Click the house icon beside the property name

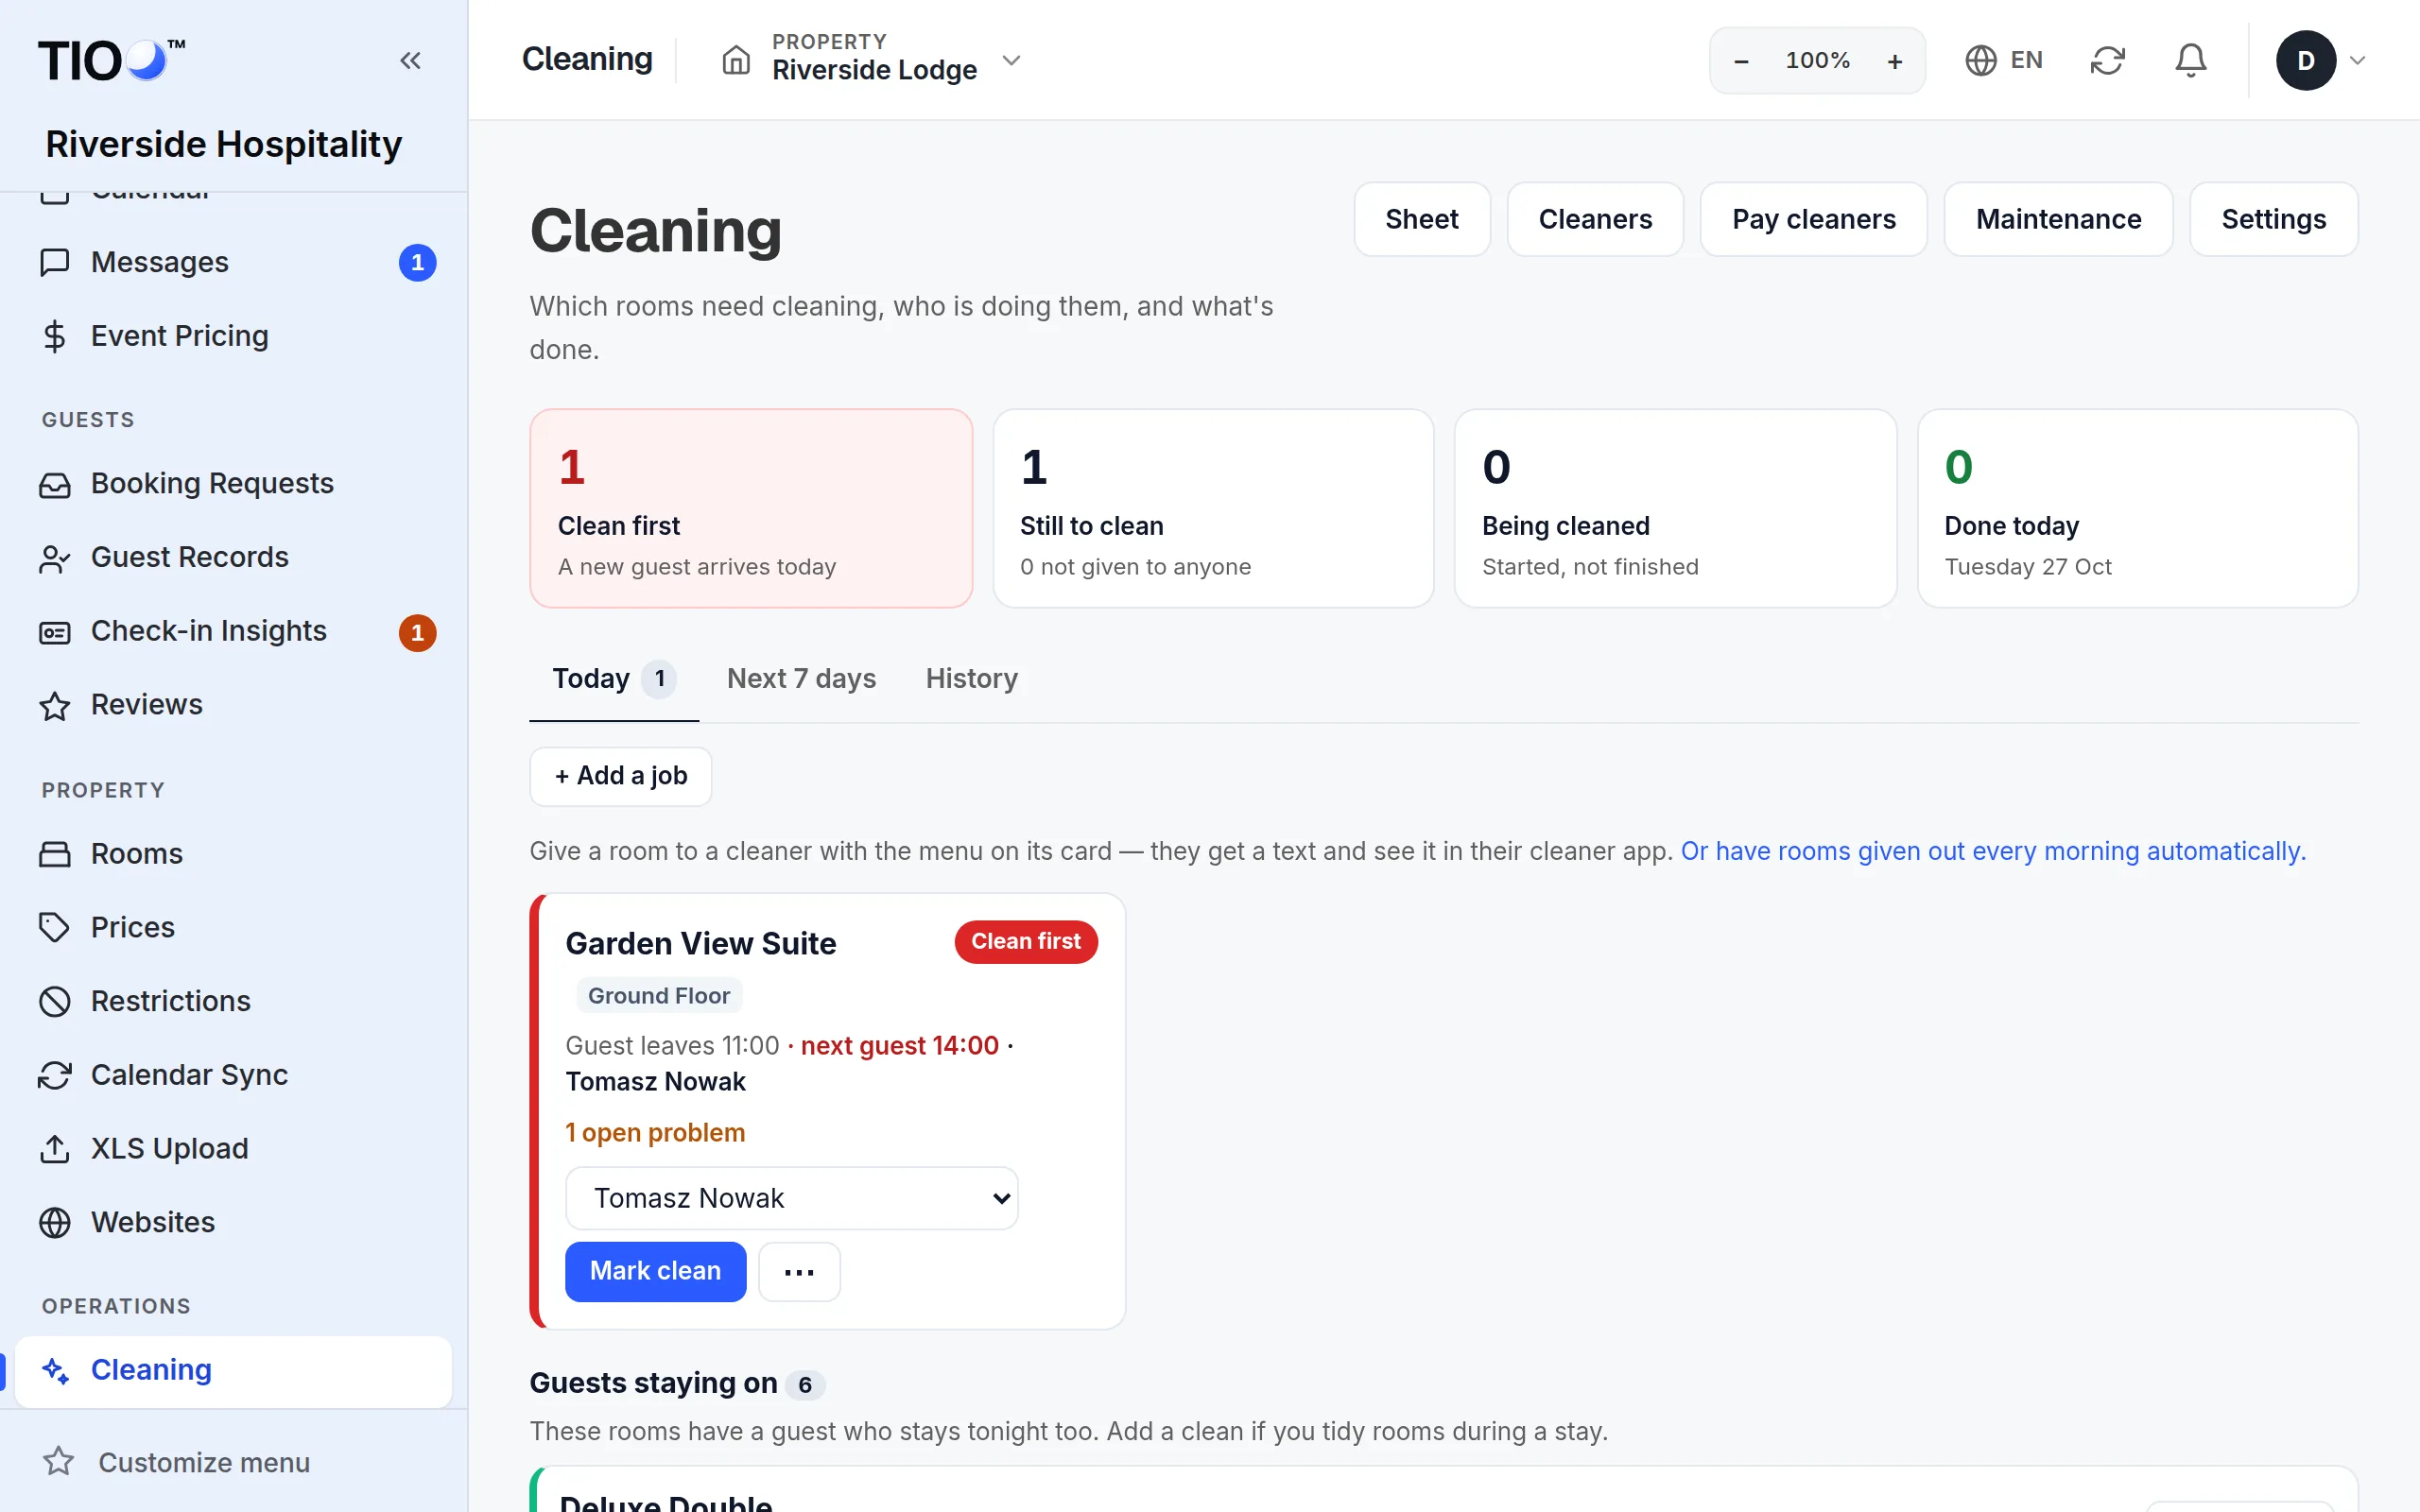(x=736, y=60)
